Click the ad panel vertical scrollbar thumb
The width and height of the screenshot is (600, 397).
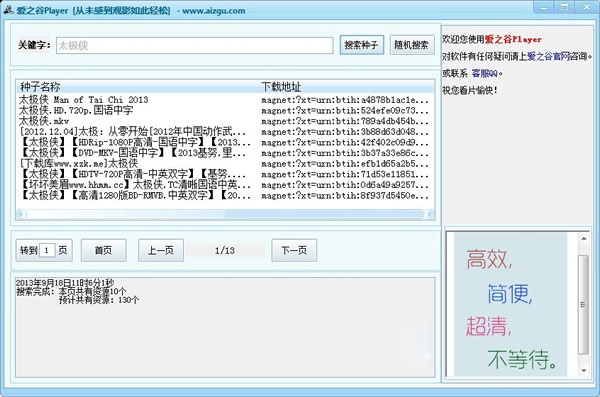584,305
